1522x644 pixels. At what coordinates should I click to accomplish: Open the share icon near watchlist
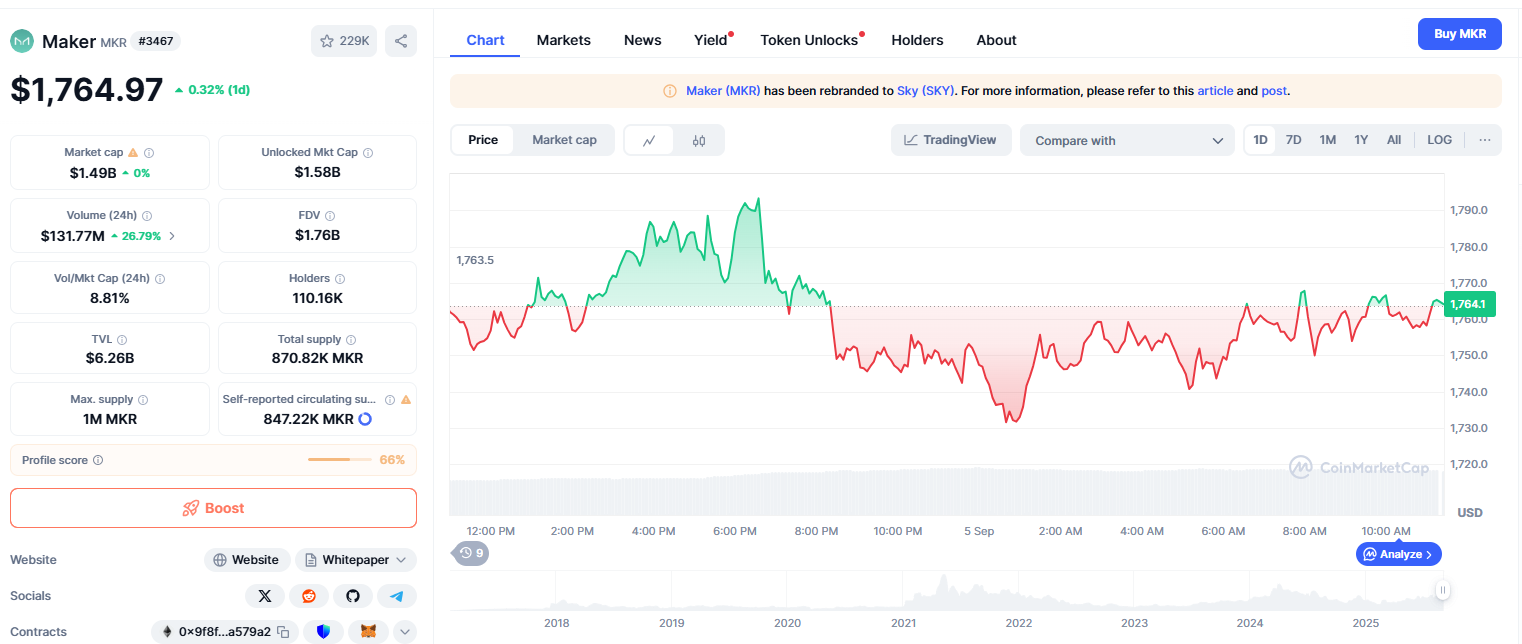(x=401, y=41)
